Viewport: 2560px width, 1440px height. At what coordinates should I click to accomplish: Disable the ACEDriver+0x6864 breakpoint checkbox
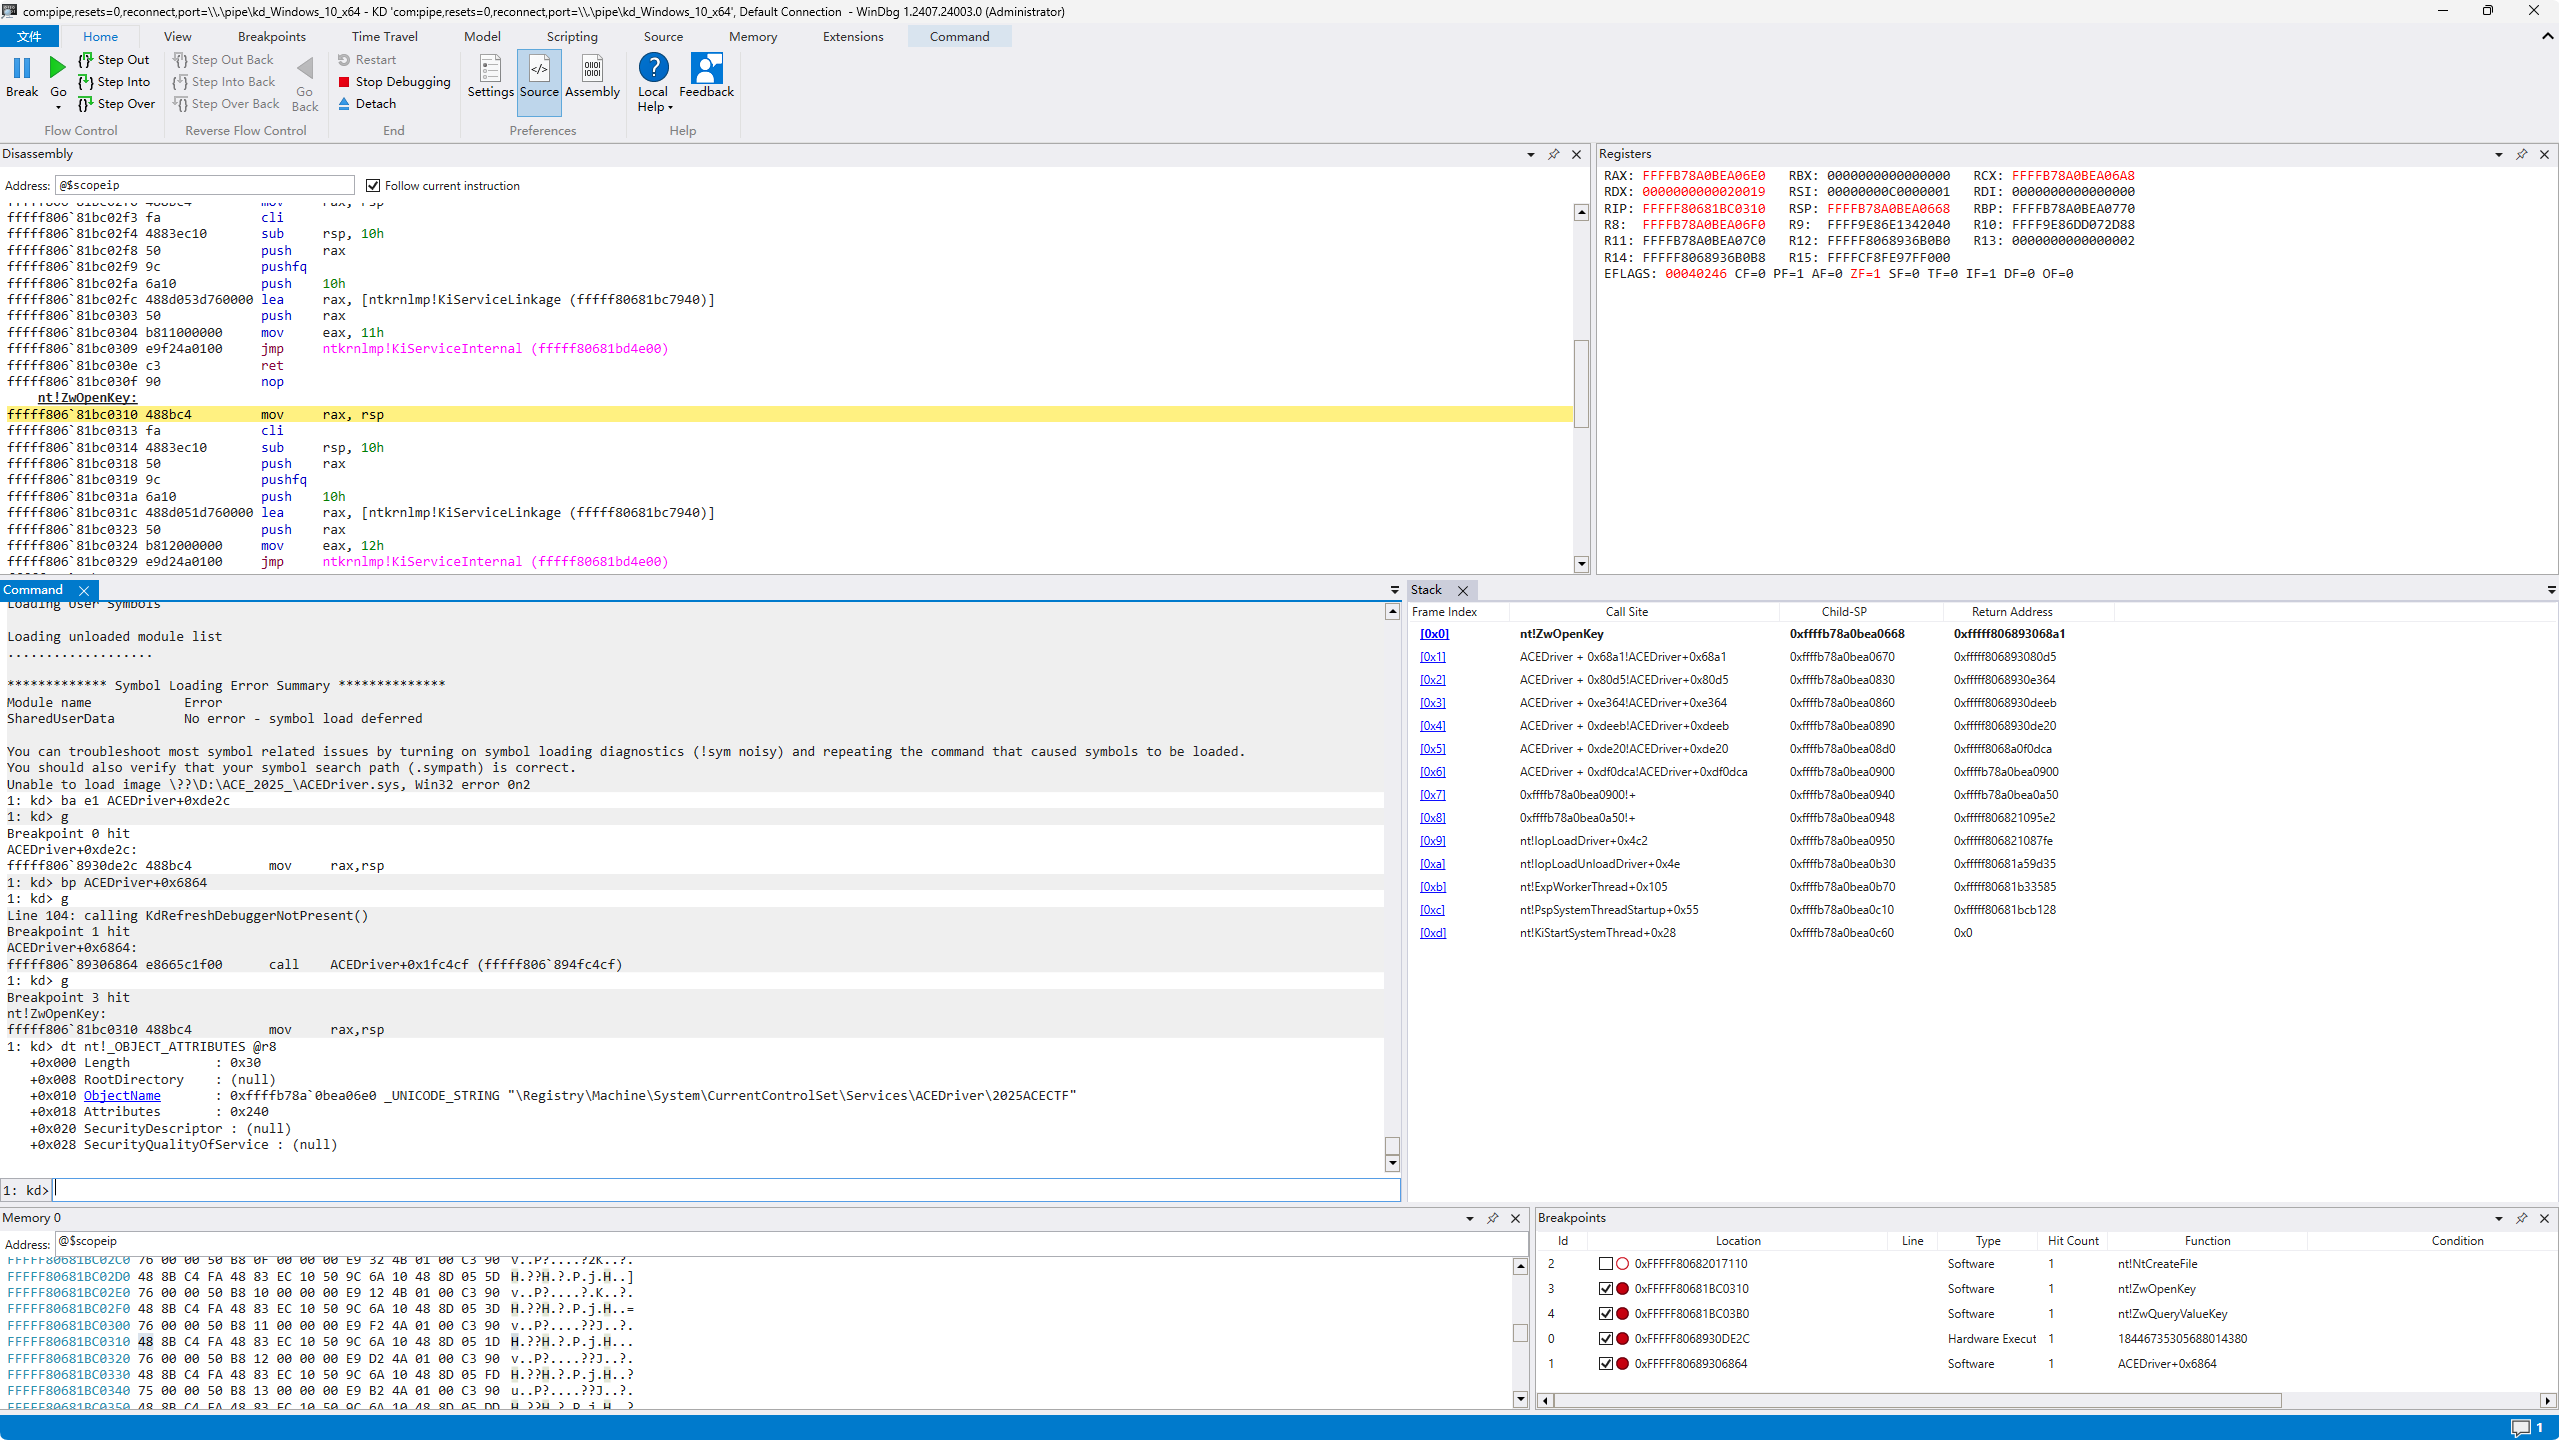coord(1605,1364)
